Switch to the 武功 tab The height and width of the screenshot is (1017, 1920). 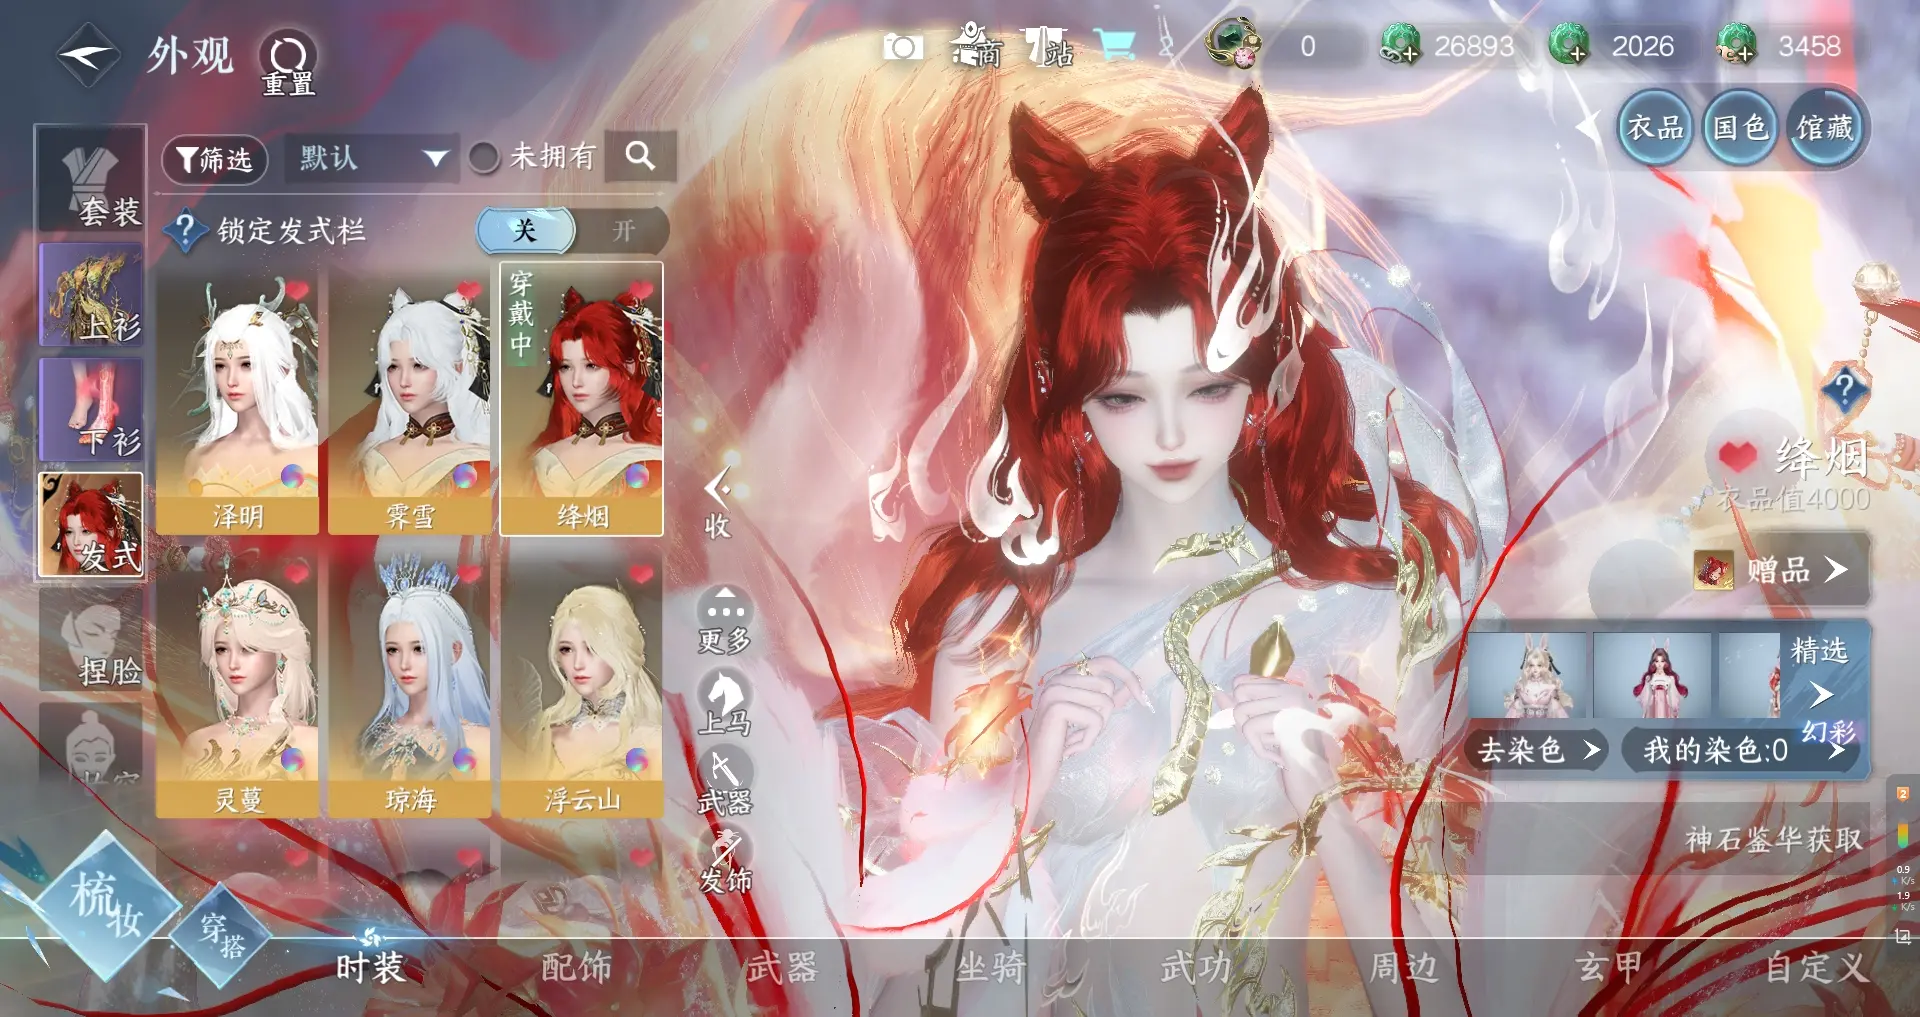click(1196, 967)
